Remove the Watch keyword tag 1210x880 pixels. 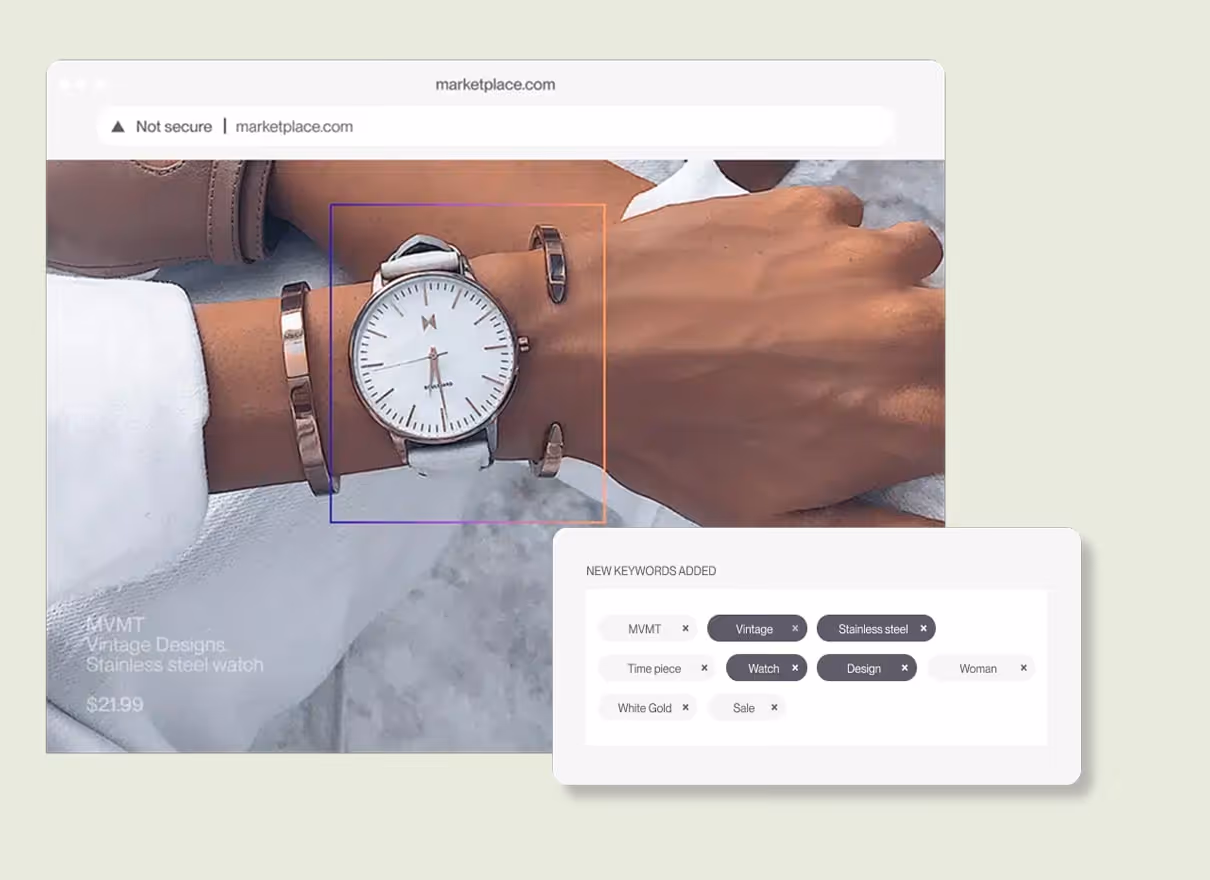click(x=795, y=668)
